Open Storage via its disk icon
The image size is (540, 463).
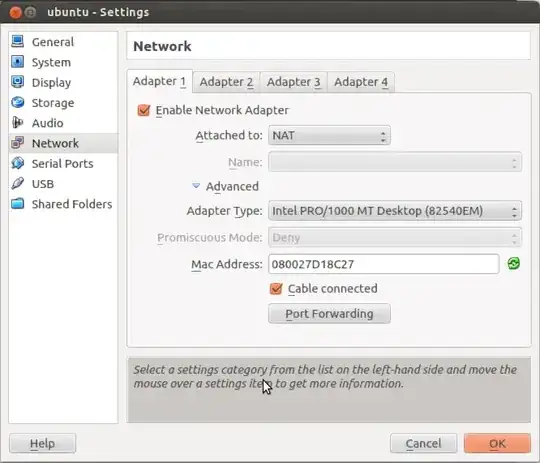pos(18,102)
